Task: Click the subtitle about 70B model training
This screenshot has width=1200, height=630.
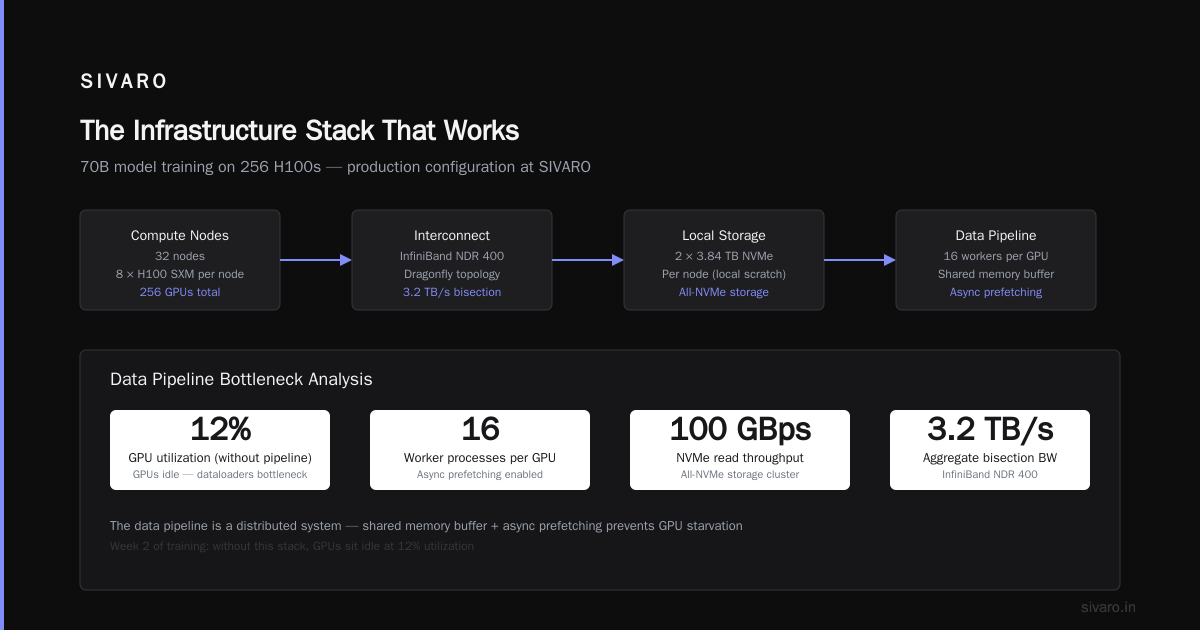Action: [x=335, y=167]
